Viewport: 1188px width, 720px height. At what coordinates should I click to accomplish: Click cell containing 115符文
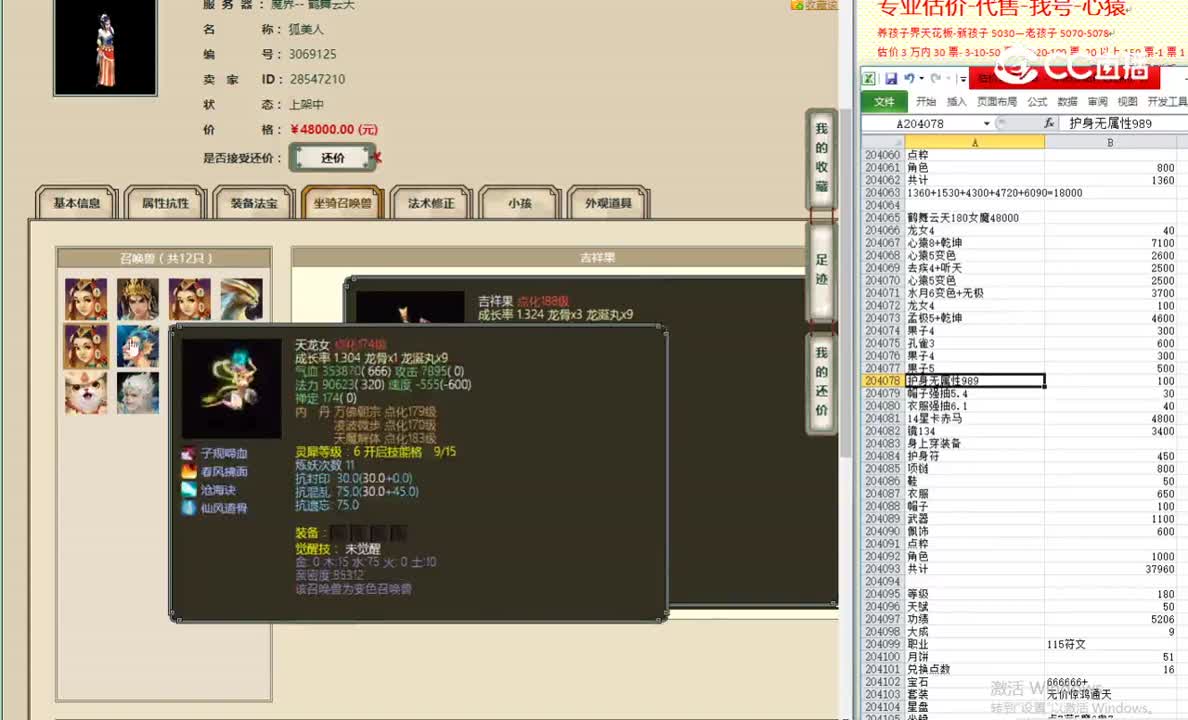tap(1111, 644)
